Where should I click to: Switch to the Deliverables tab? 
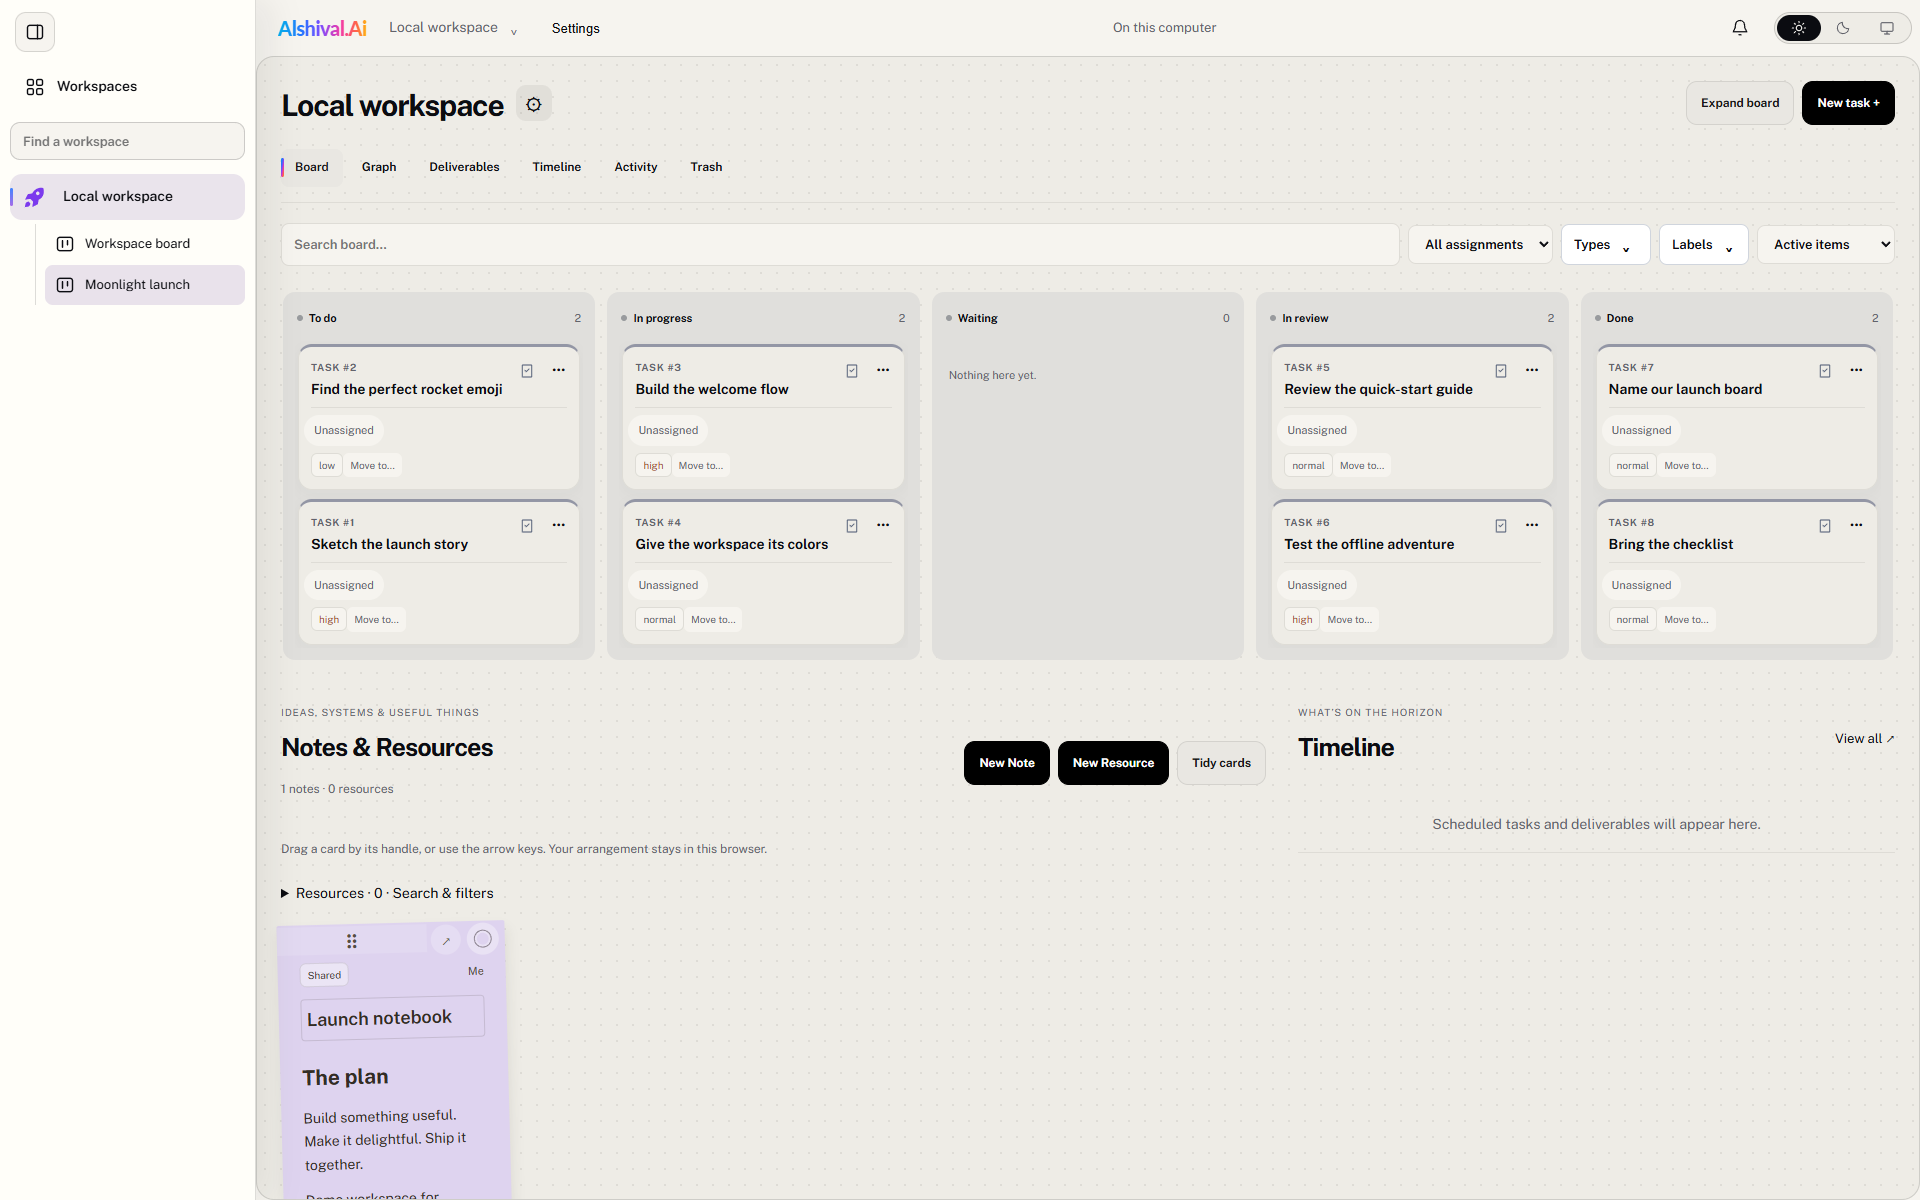[x=464, y=167]
